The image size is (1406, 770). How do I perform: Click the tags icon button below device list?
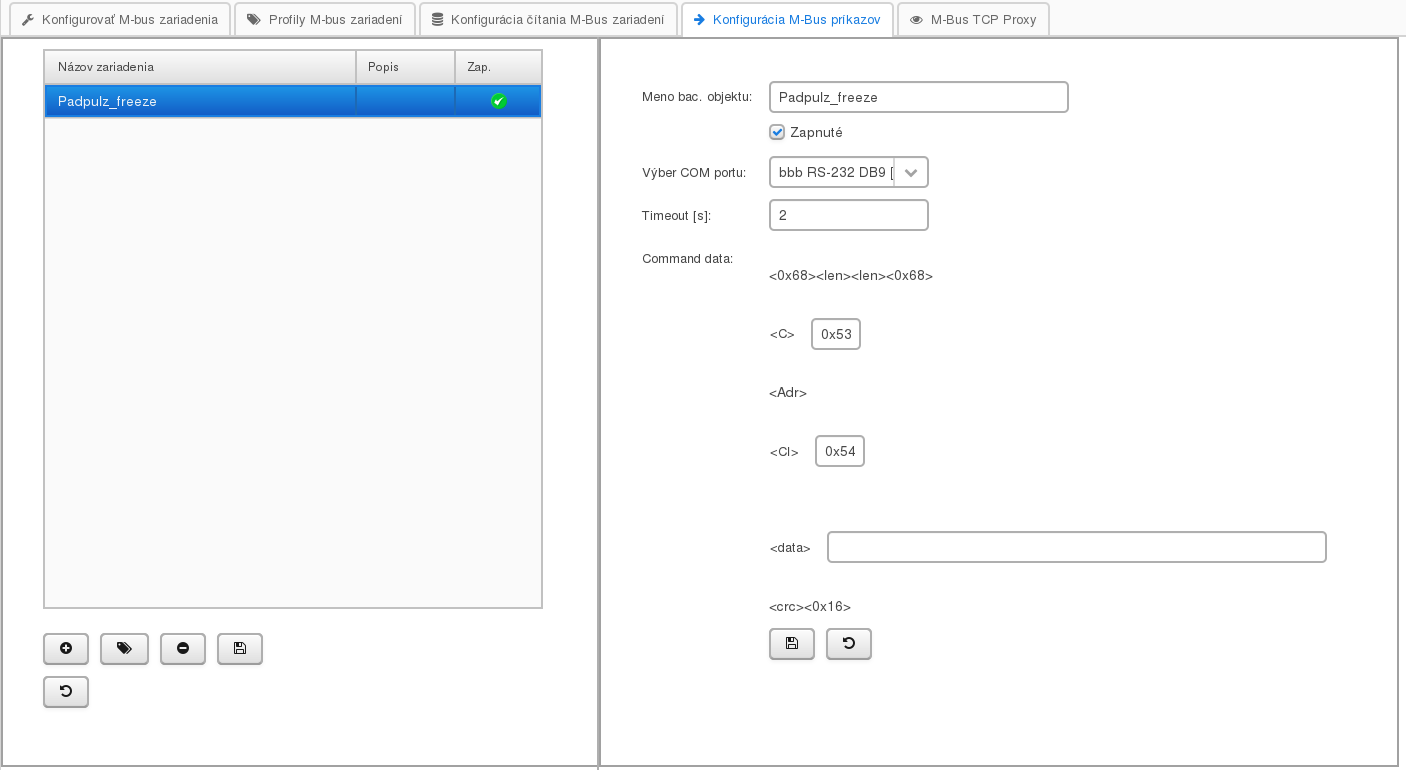click(x=124, y=649)
